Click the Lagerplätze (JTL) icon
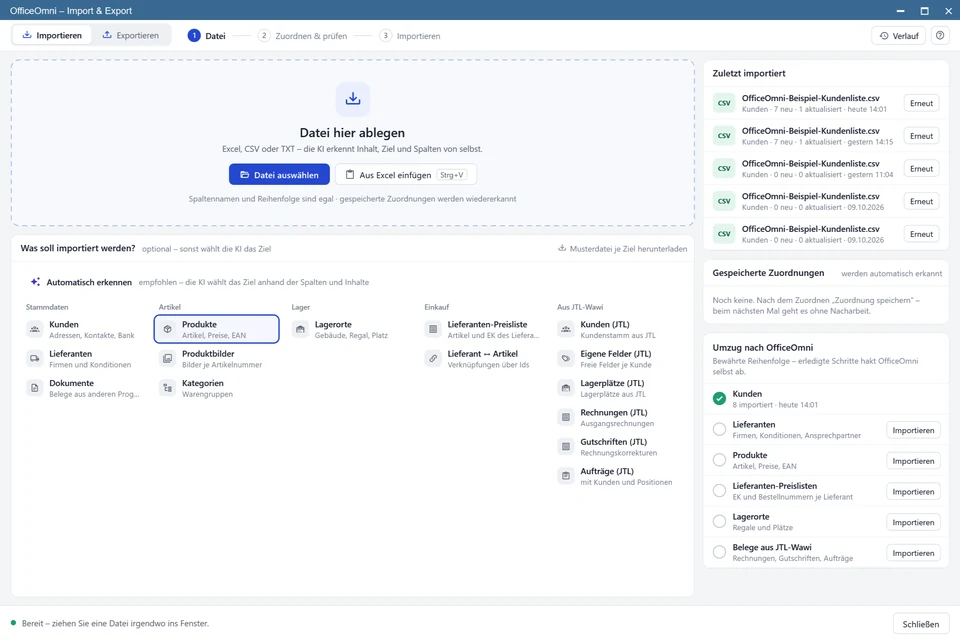This screenshot has height=640, width=960. pos(566,388)
